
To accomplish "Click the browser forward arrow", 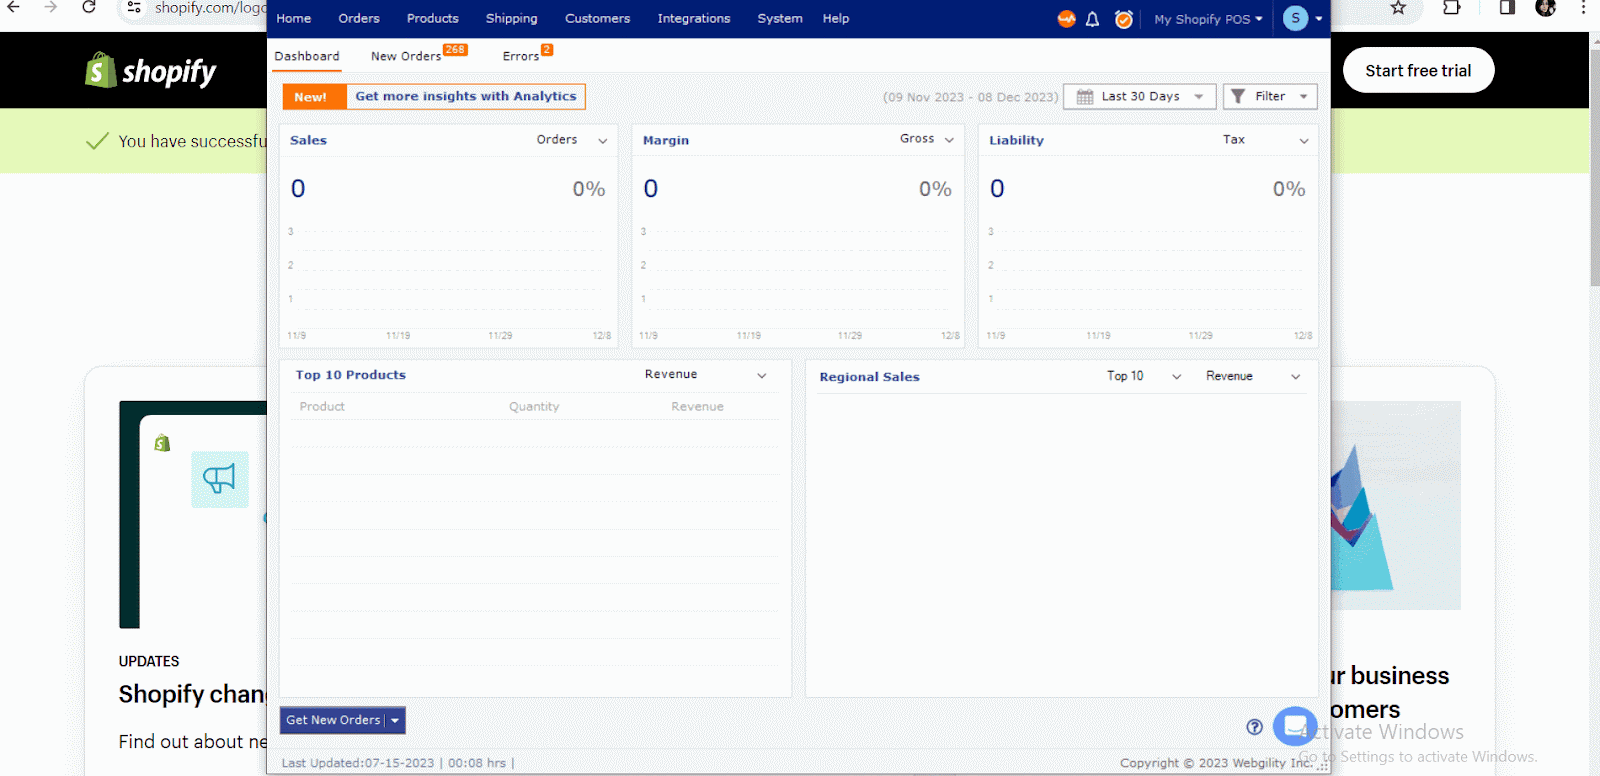I will (x=50, y=8).
